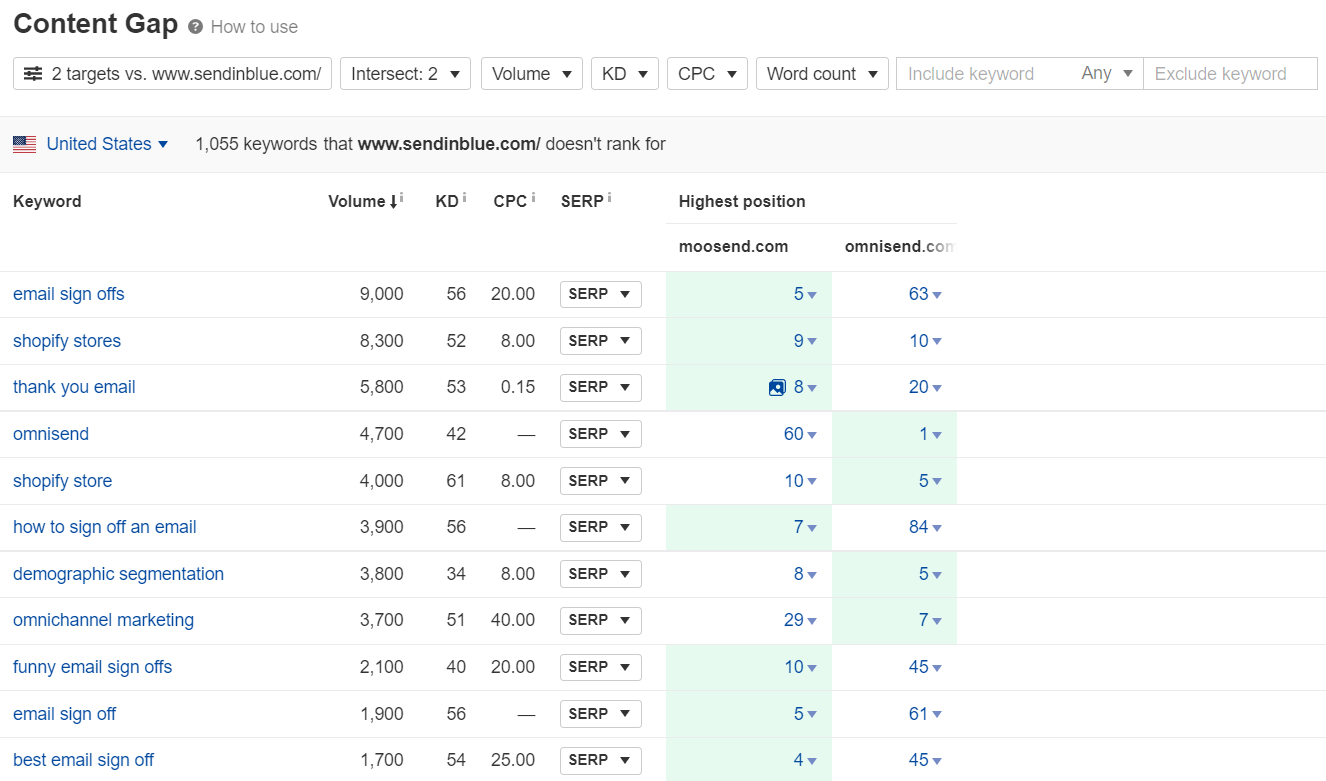Focus the Exclude keyword input field
Viewport: 1326px width, 781px height.
[1230, 74]
